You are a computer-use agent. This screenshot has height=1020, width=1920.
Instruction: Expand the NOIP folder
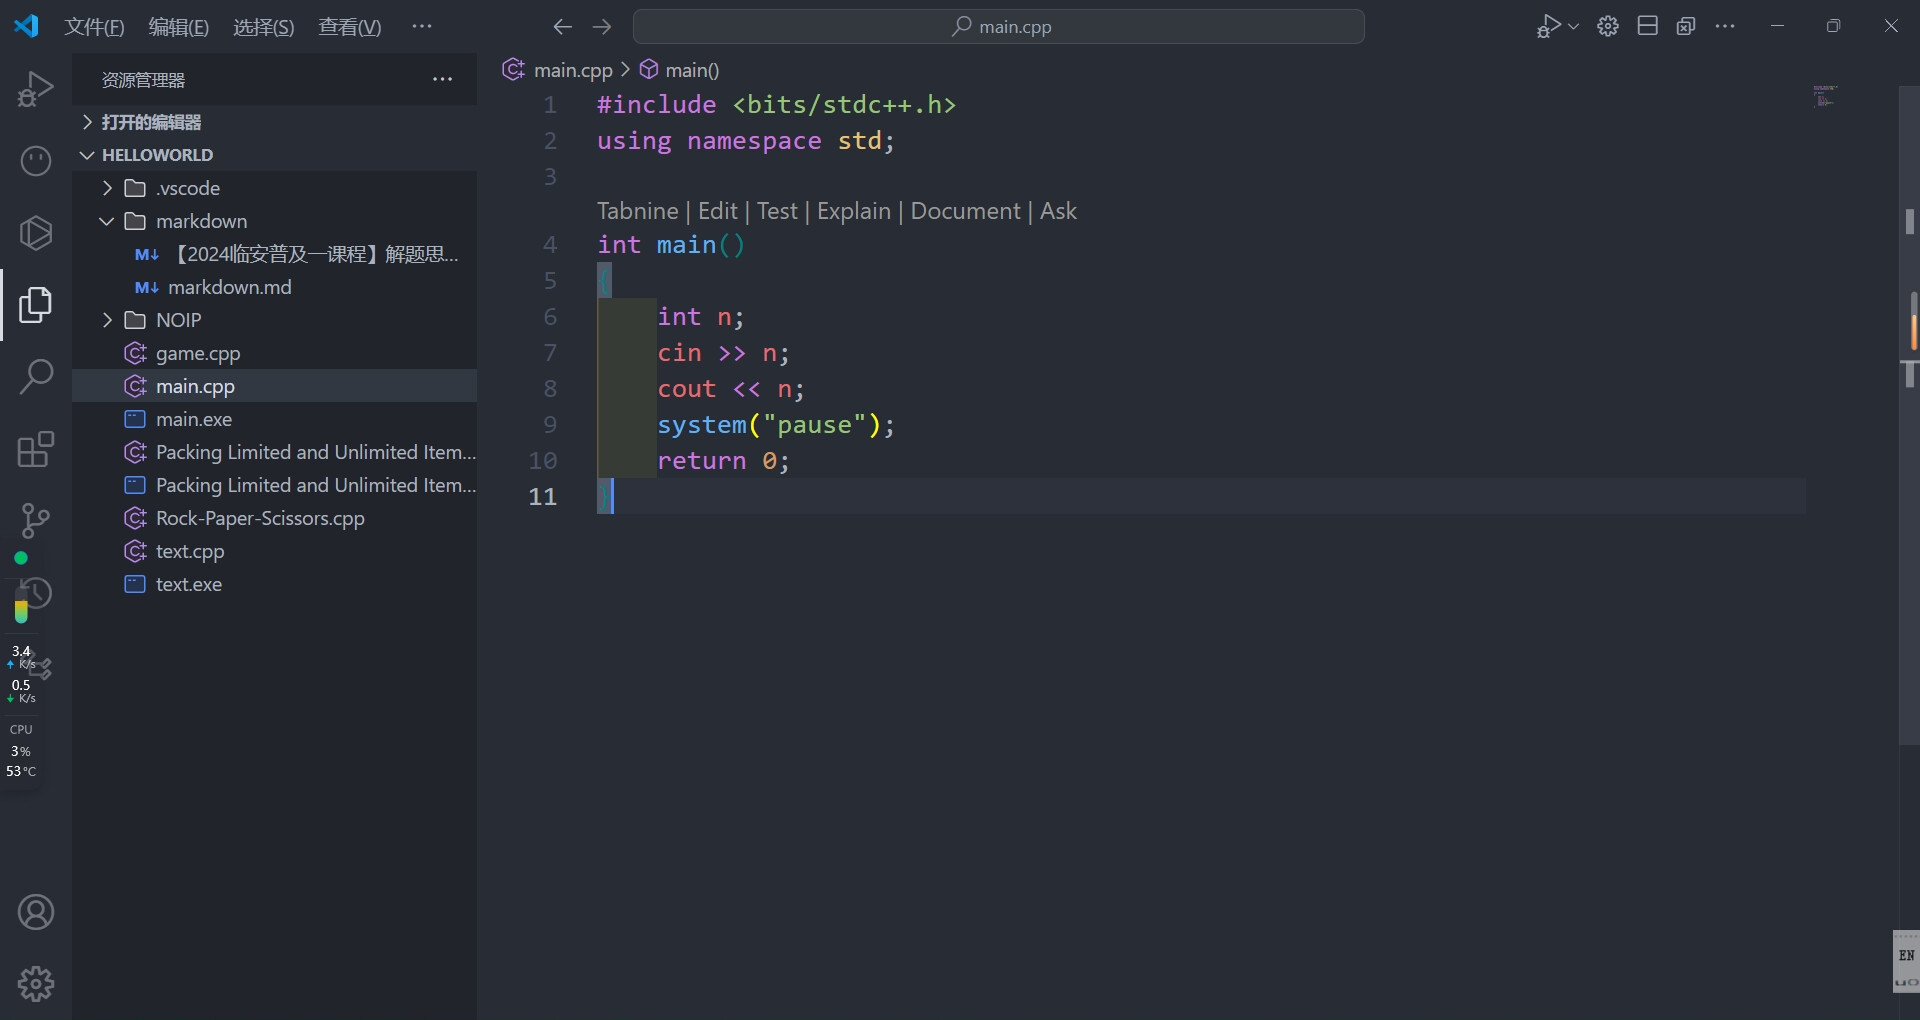[178, 320]
